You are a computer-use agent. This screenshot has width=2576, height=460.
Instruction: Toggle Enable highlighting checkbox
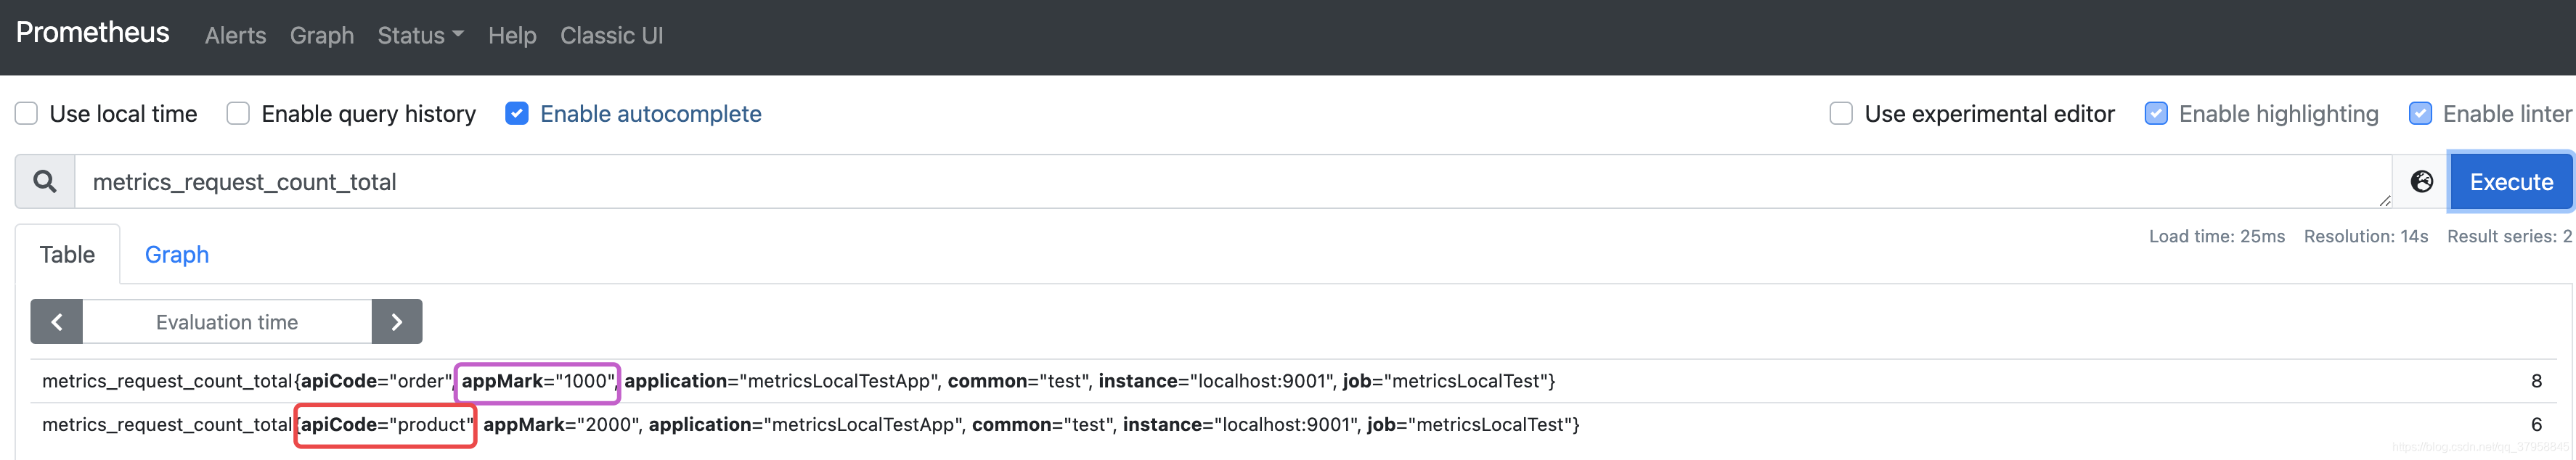click(x=2156, y=114)
